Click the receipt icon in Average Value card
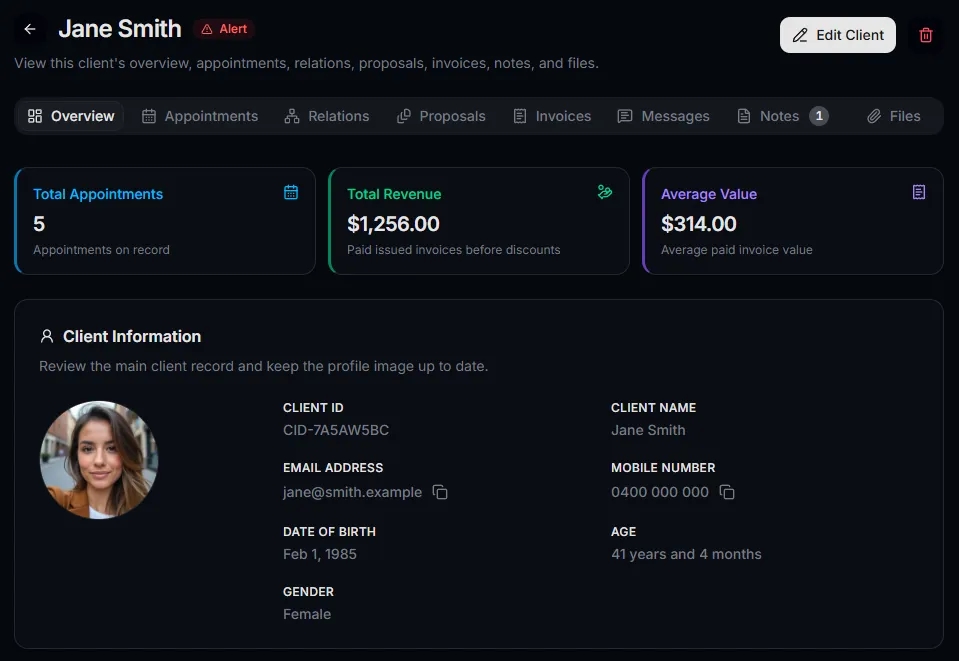 coord(919,192)
